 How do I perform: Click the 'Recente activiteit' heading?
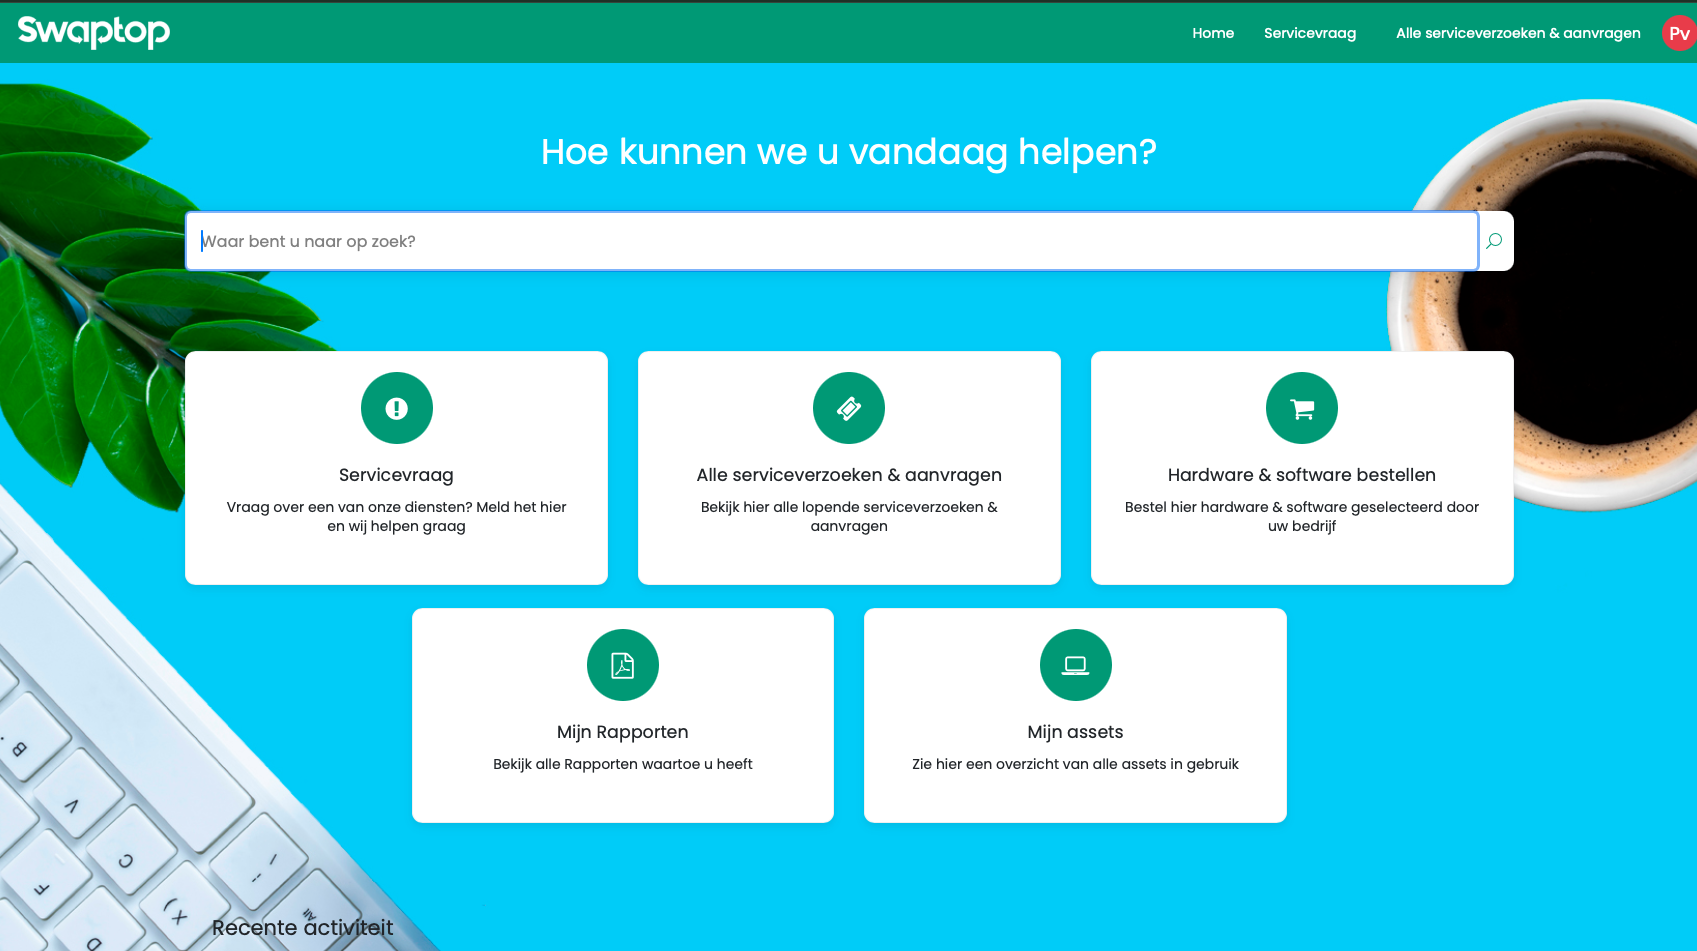click(303, 928)
